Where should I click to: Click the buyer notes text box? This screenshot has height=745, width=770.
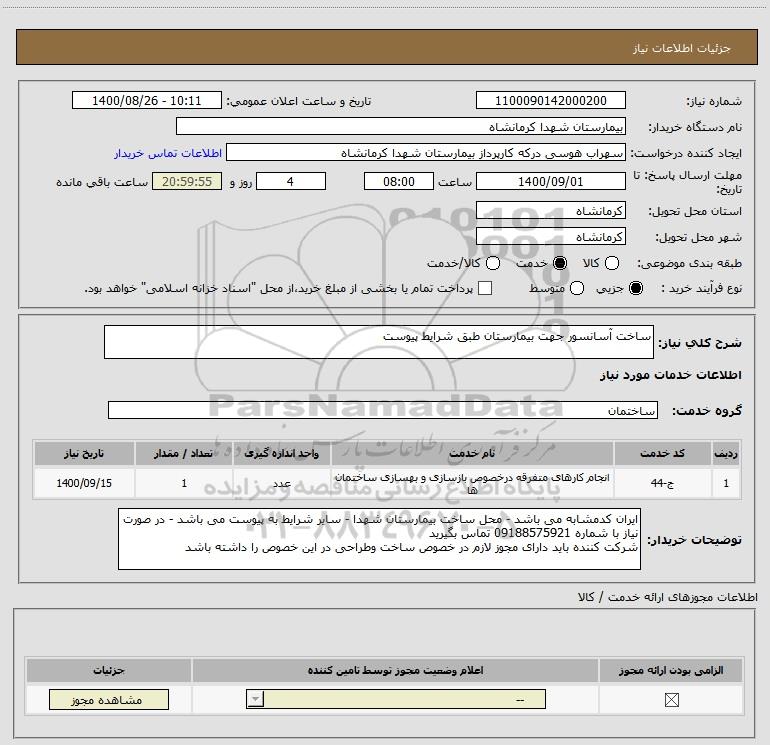[x=379, y=539]
